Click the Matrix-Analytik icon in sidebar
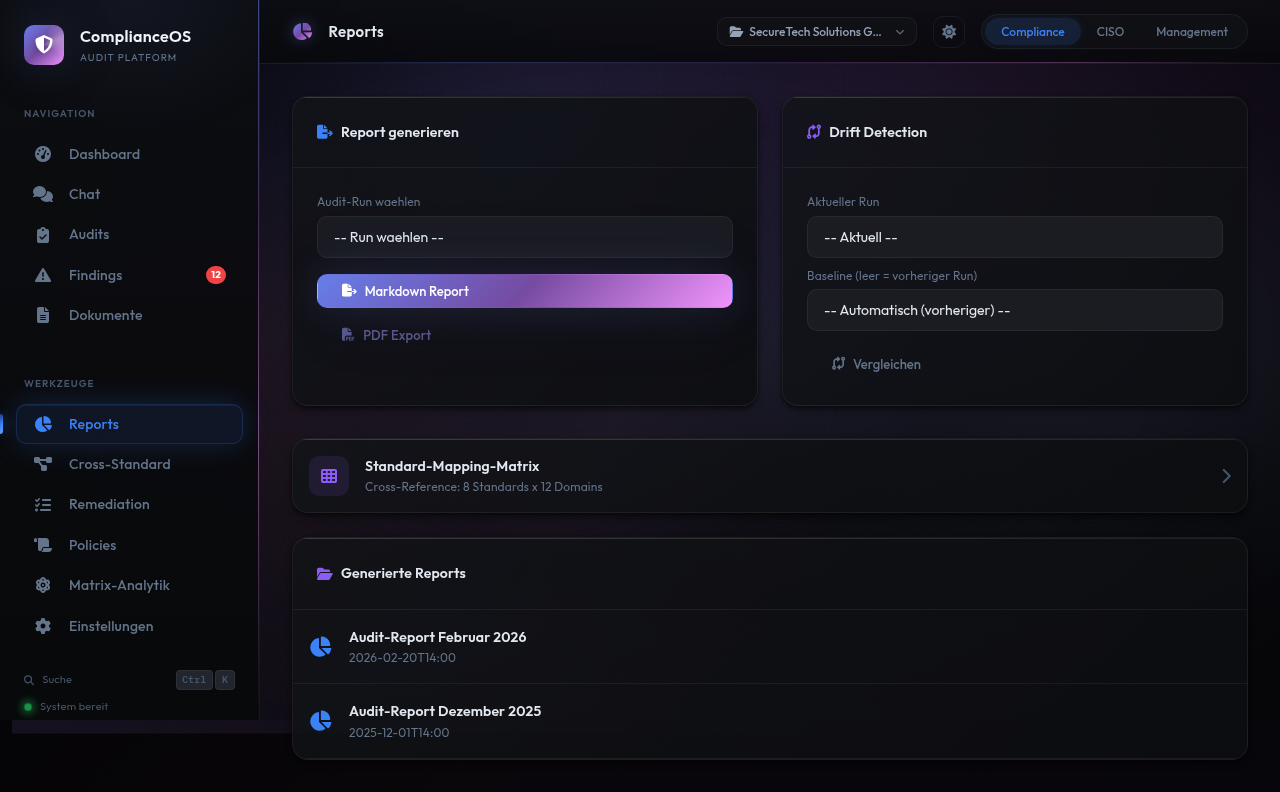Viewport: 1280px width, 792px height. pyautogui.click(x=43, y=585)
